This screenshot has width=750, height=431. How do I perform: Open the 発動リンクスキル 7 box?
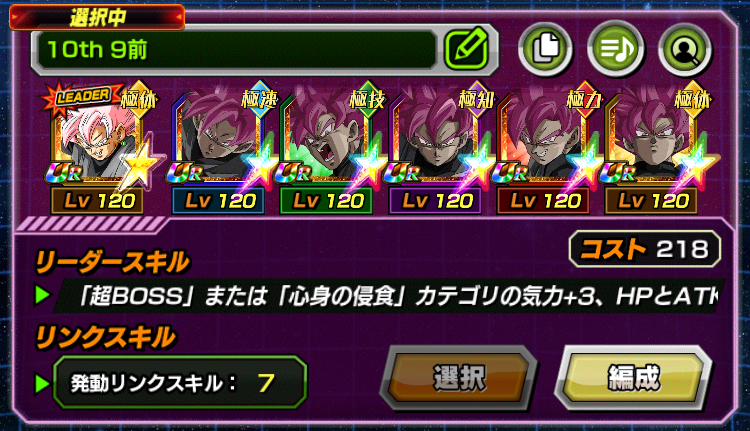click(180, 383)
